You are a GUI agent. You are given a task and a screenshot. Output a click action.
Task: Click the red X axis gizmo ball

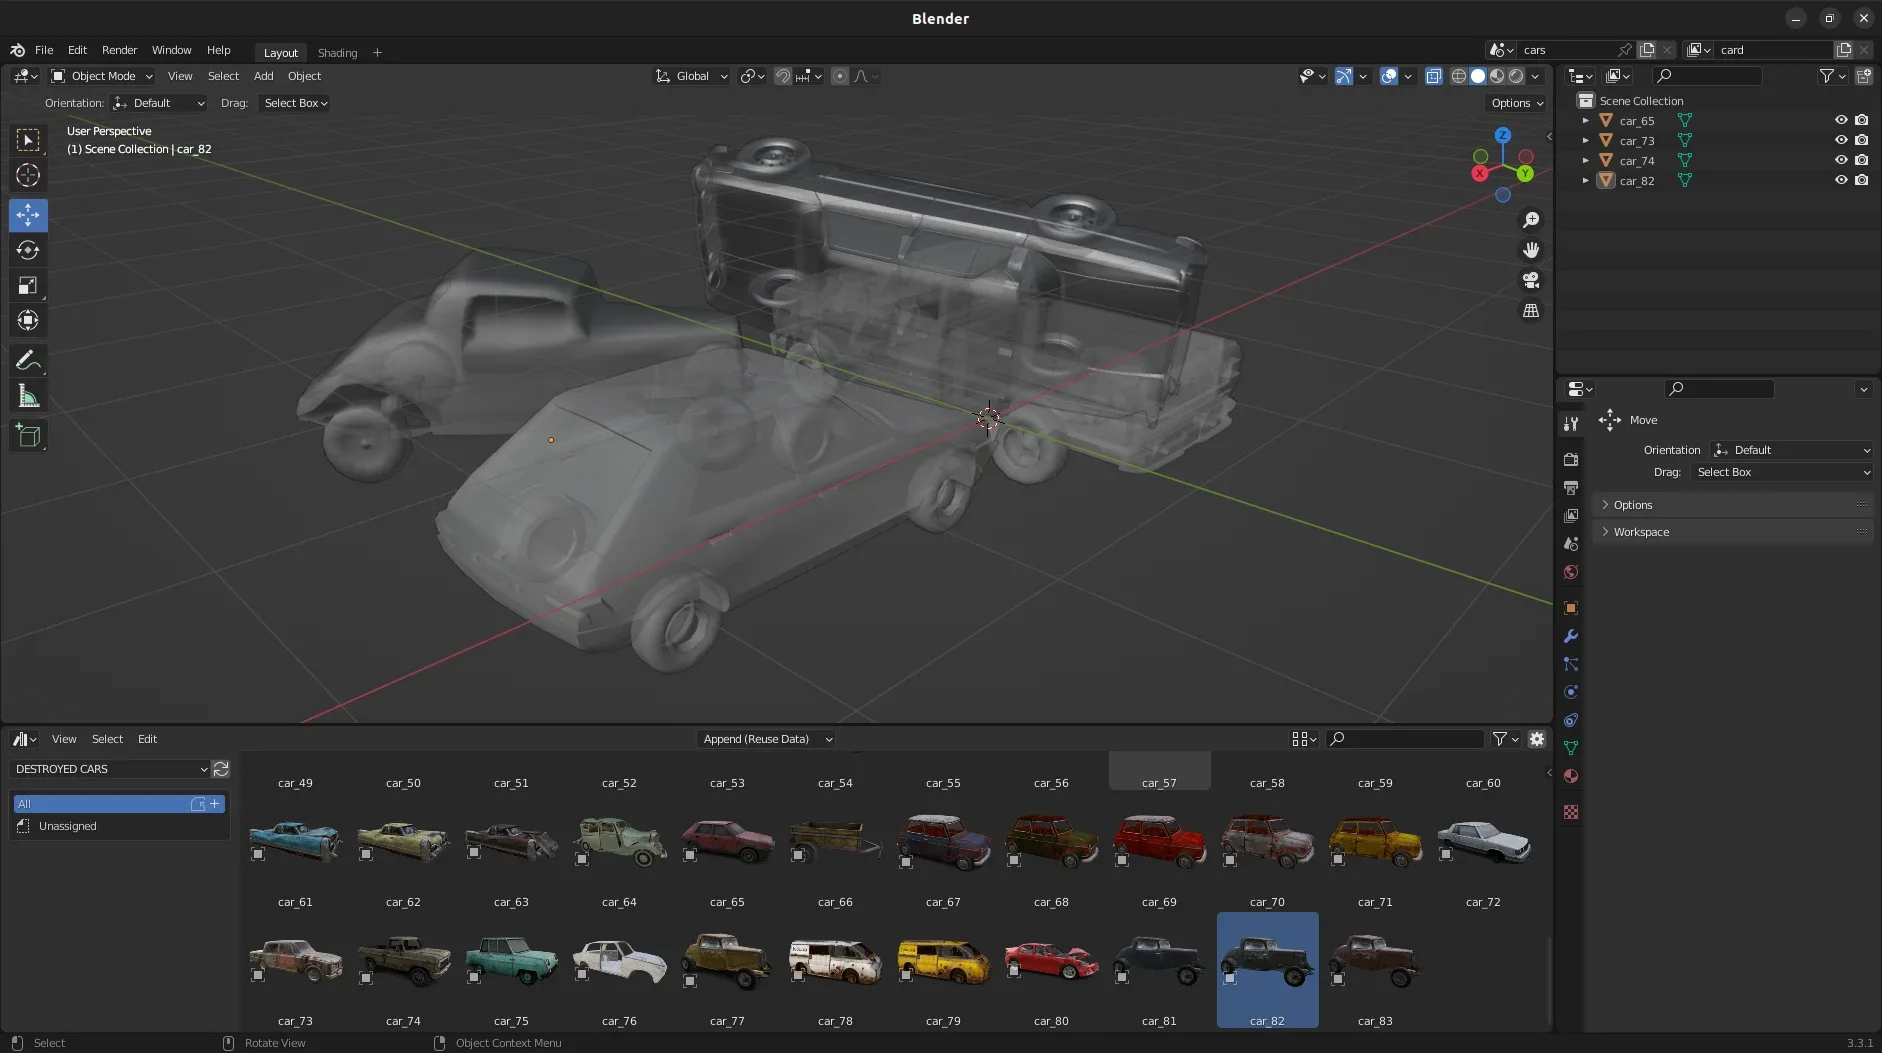tap(1479, 173)
